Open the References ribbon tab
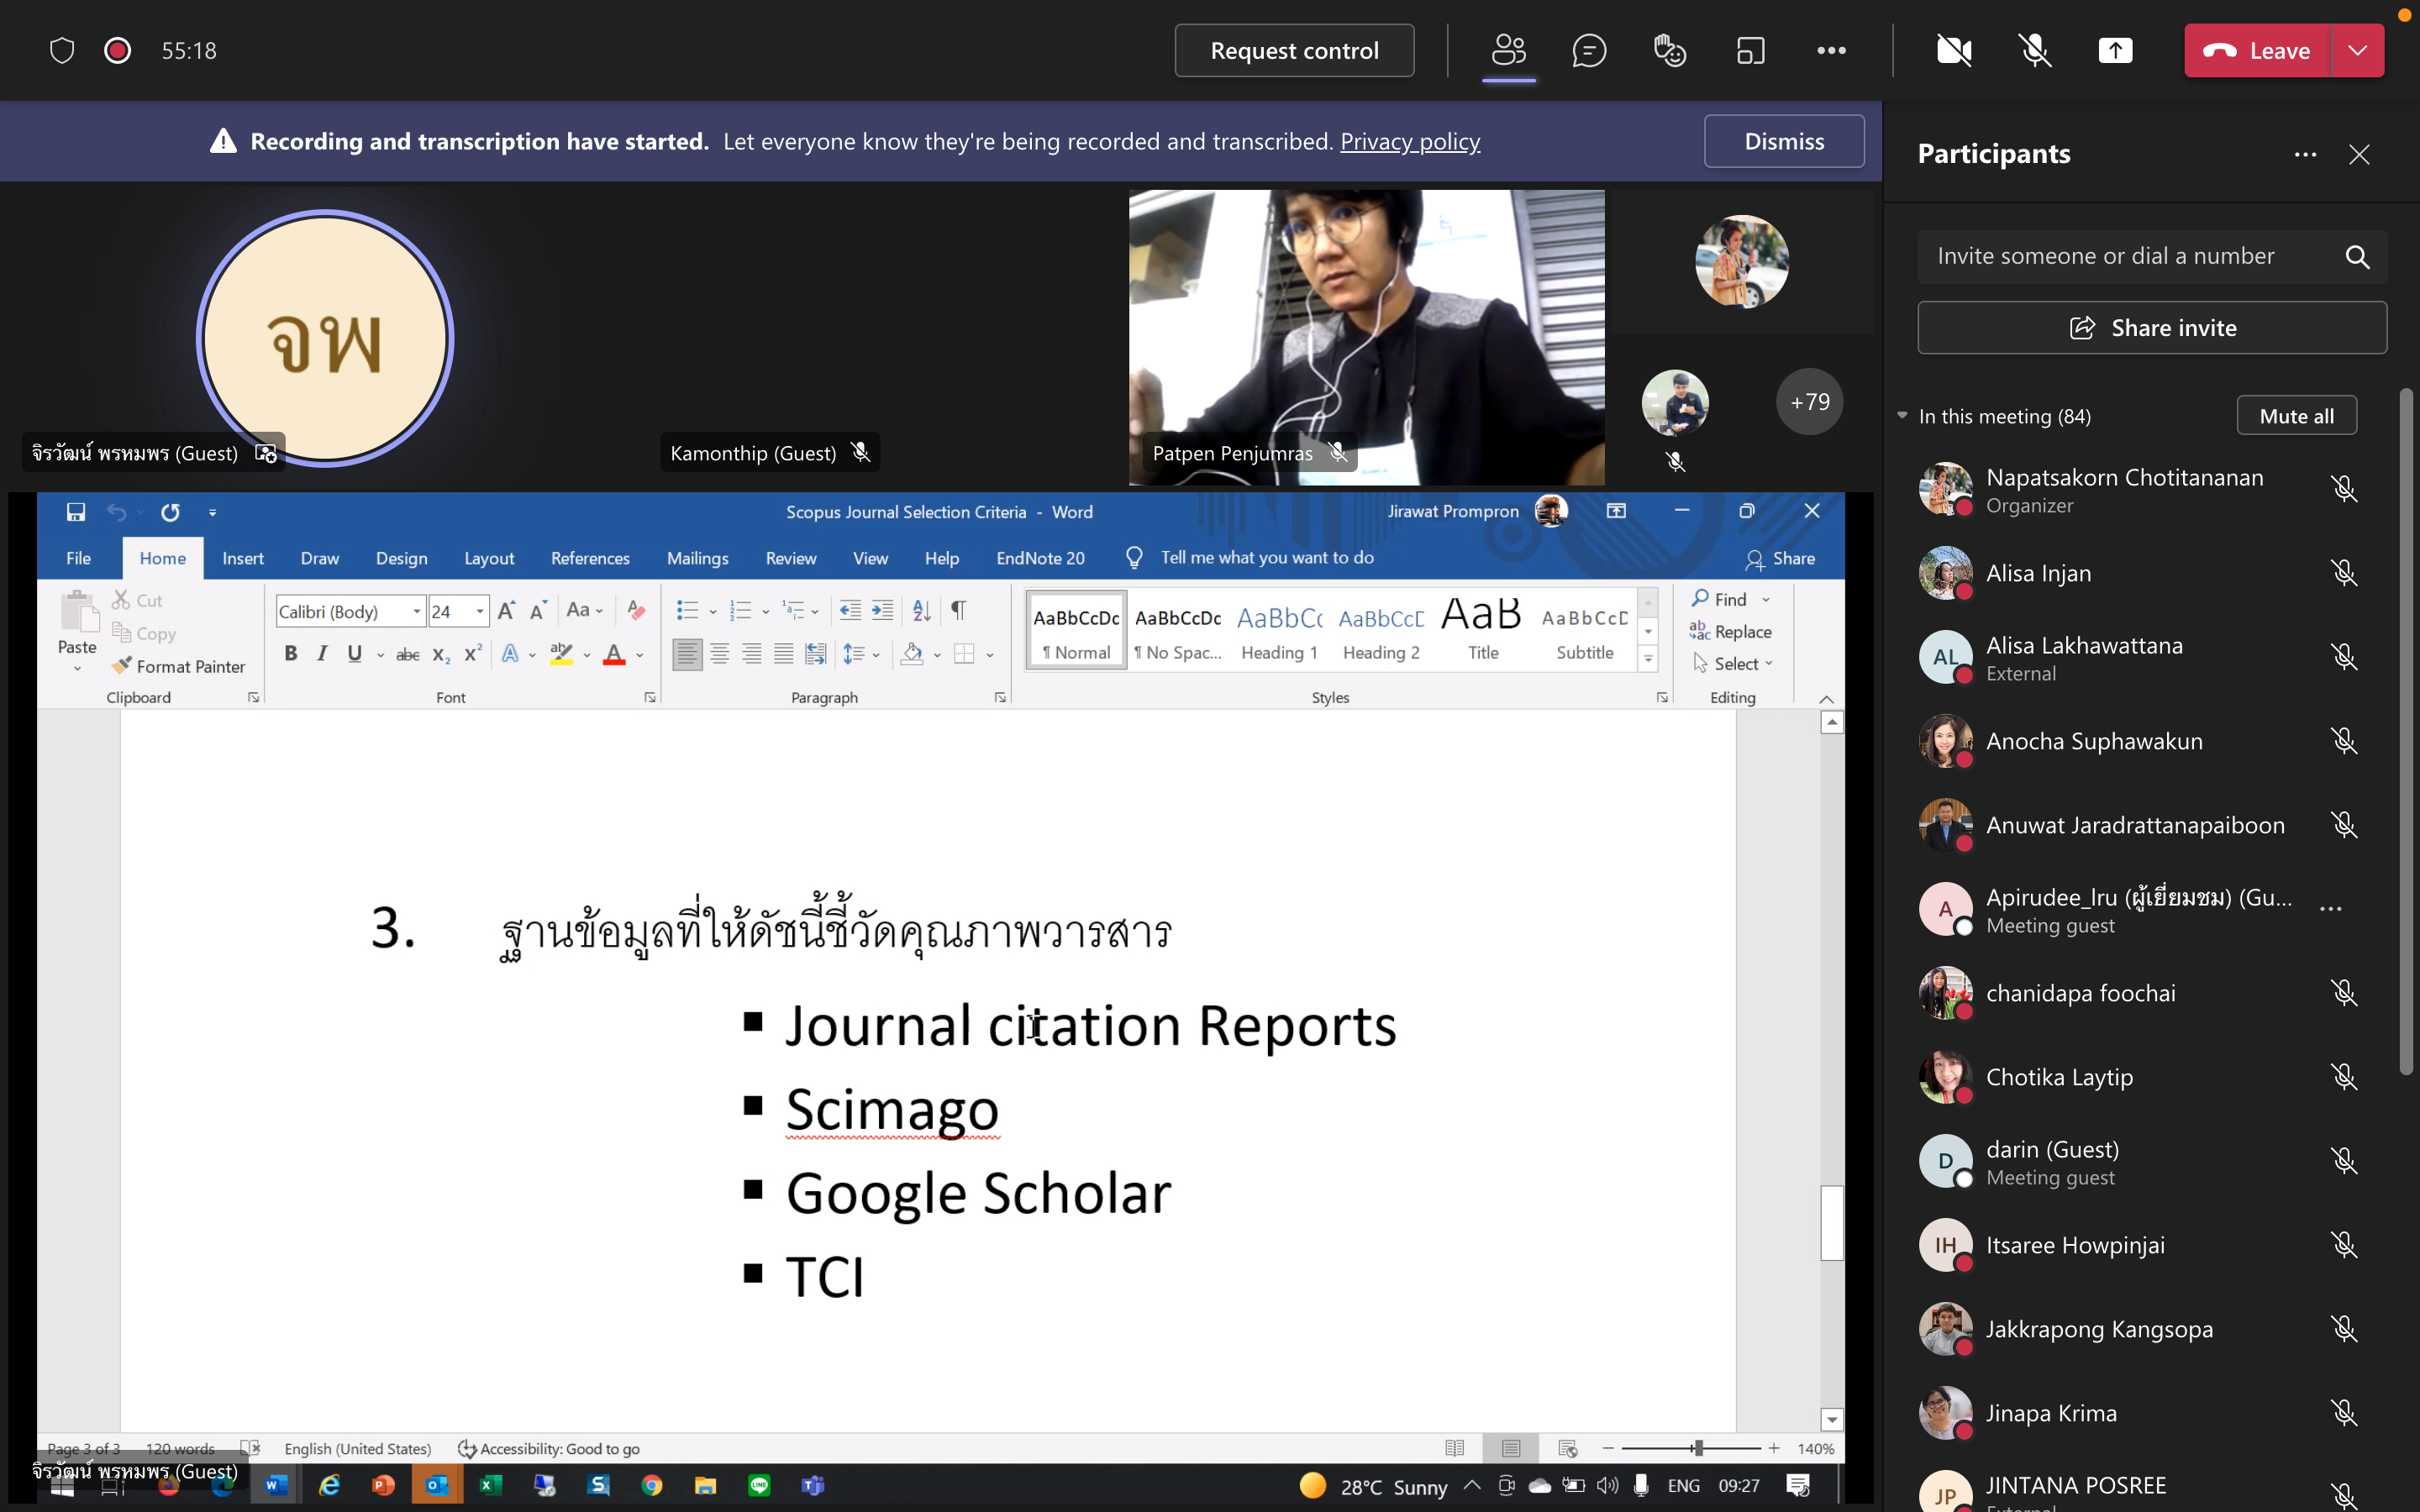 (x=590, y=558)
